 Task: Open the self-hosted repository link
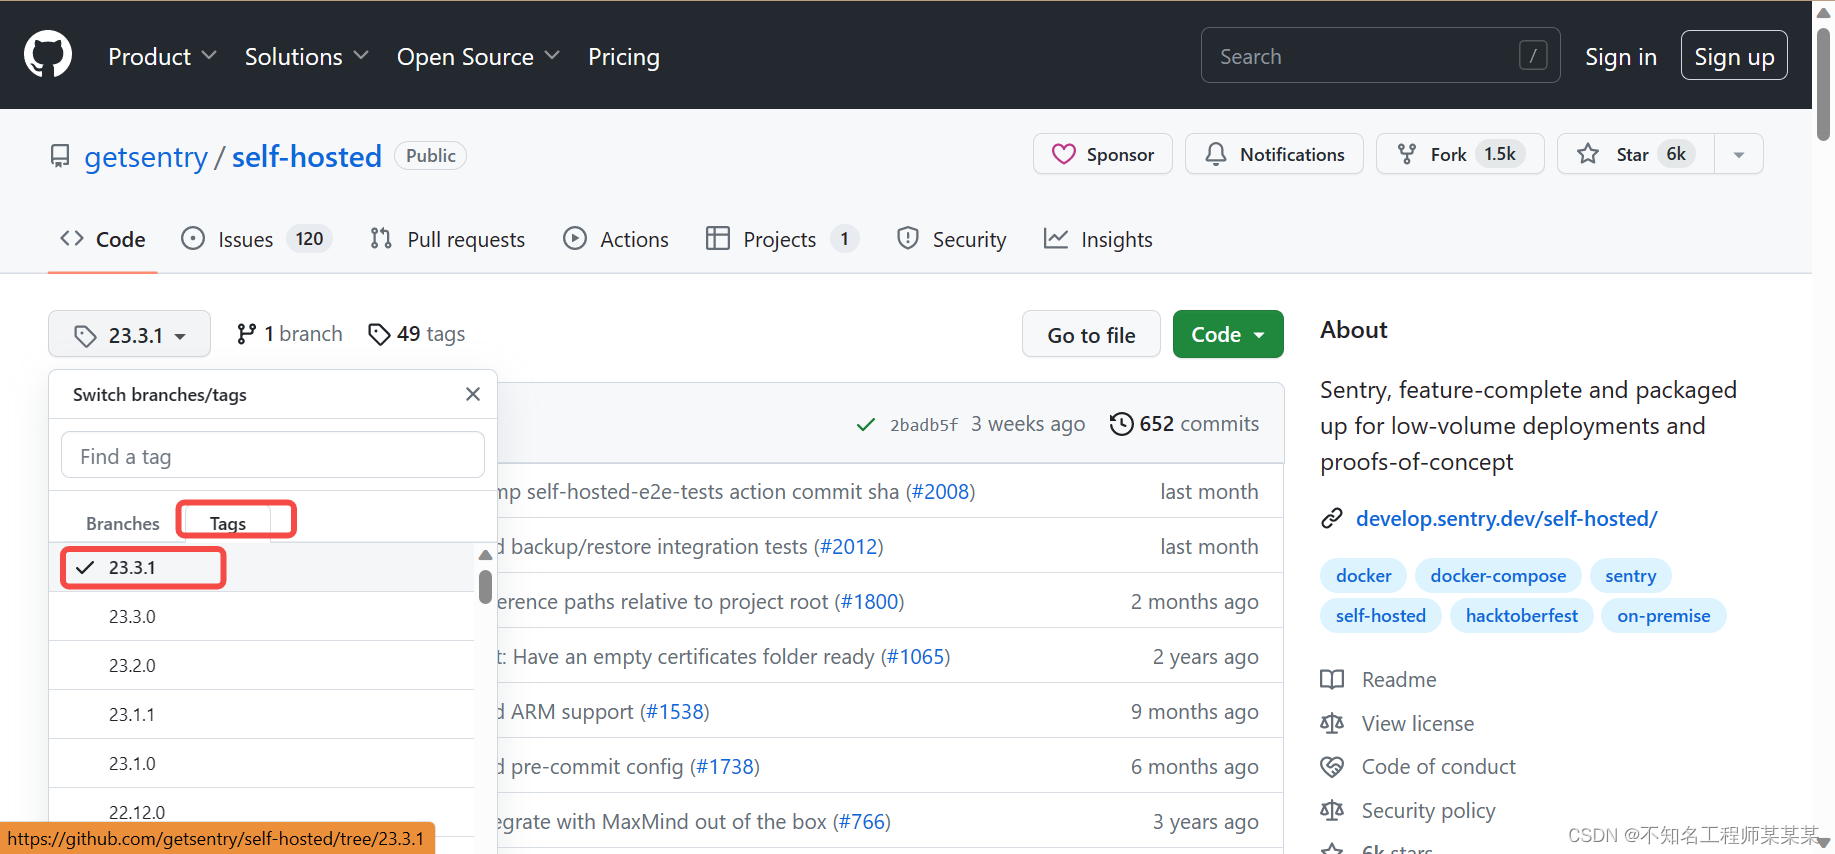tap(307, 157)
